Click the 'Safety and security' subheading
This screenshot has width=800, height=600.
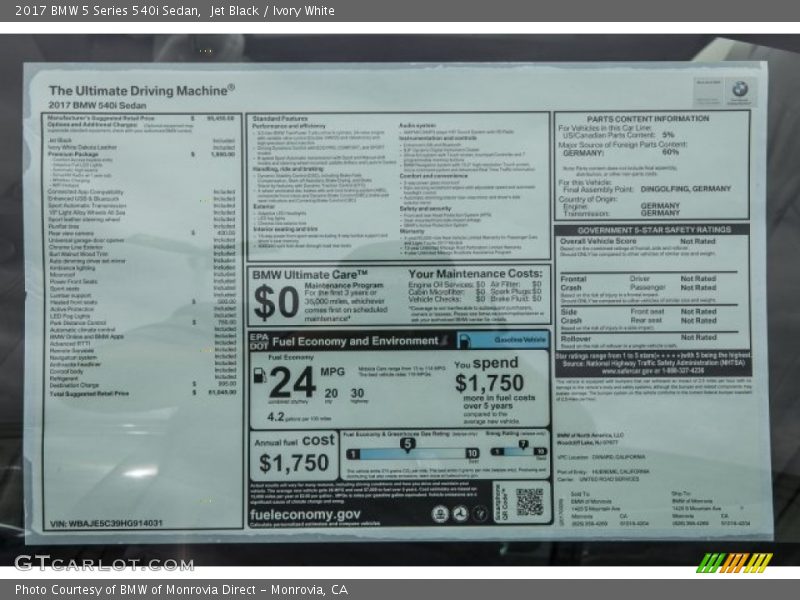(425, 208)
